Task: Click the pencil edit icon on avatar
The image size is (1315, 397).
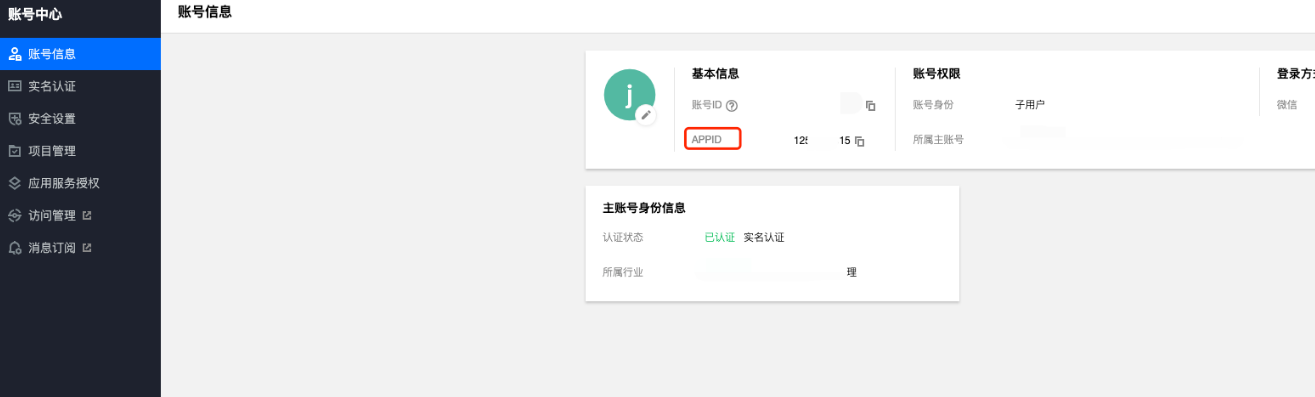Action: tap(646, 115)
